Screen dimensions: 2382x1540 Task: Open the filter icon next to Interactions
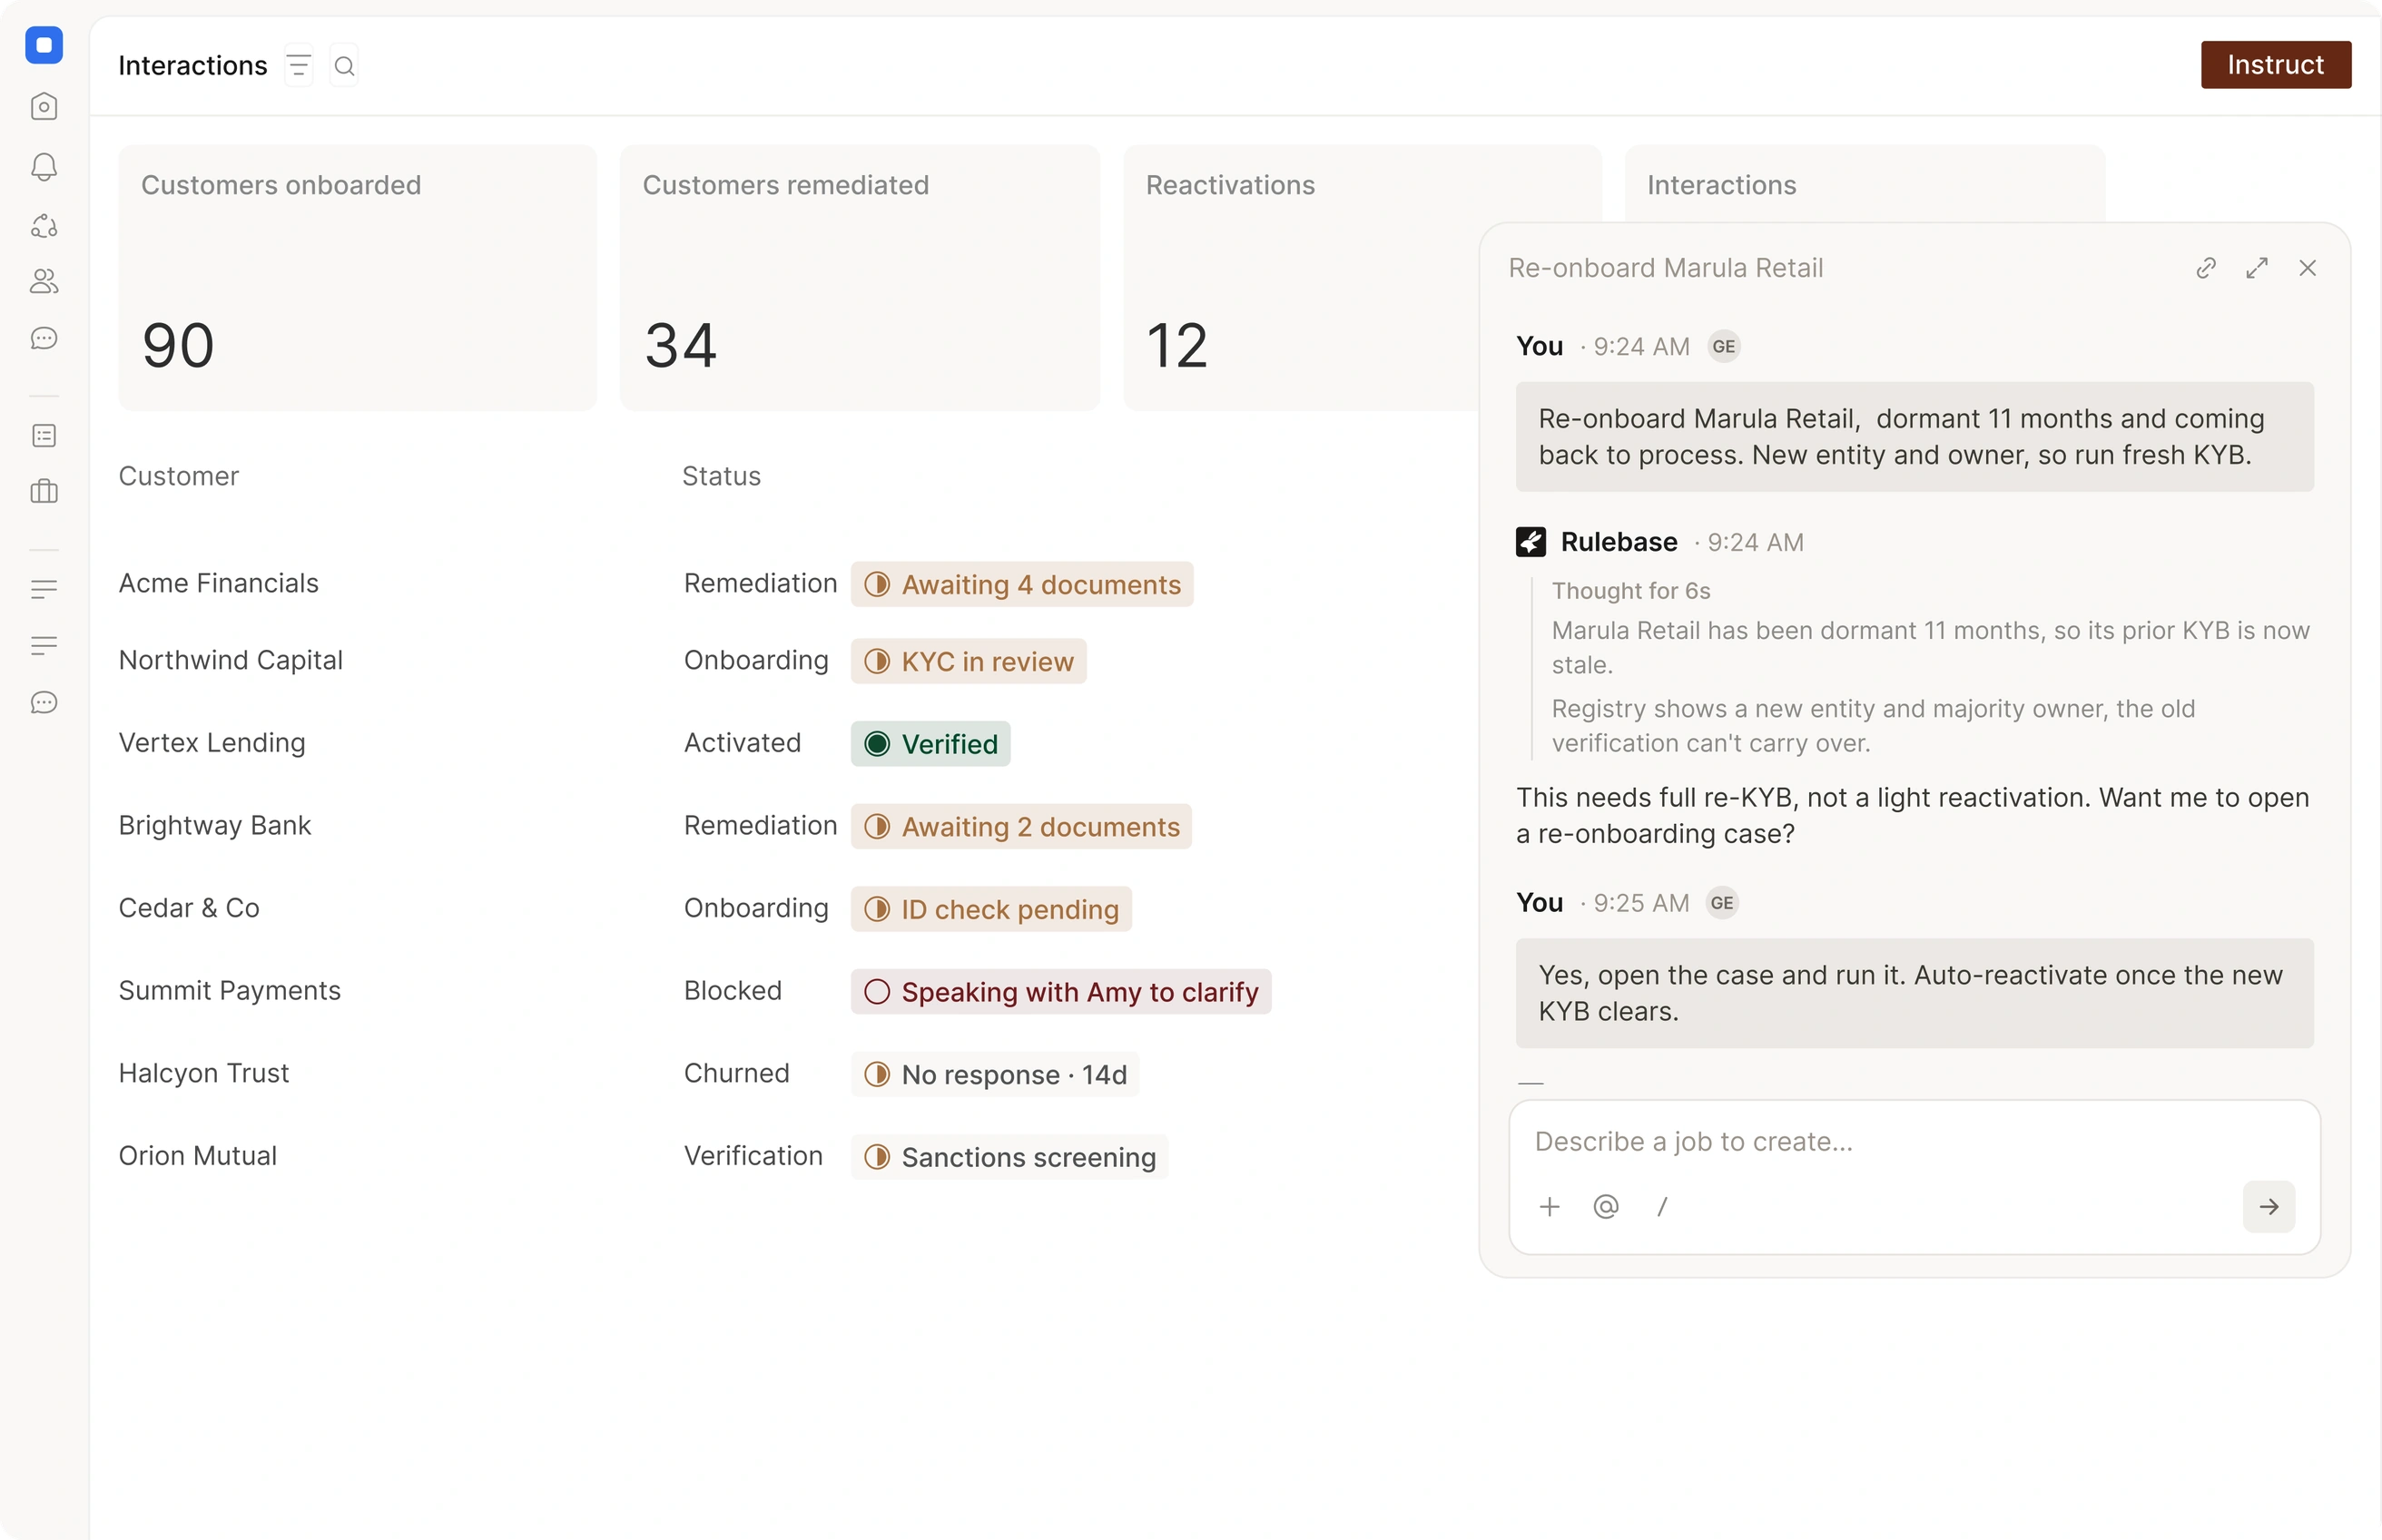298,66
